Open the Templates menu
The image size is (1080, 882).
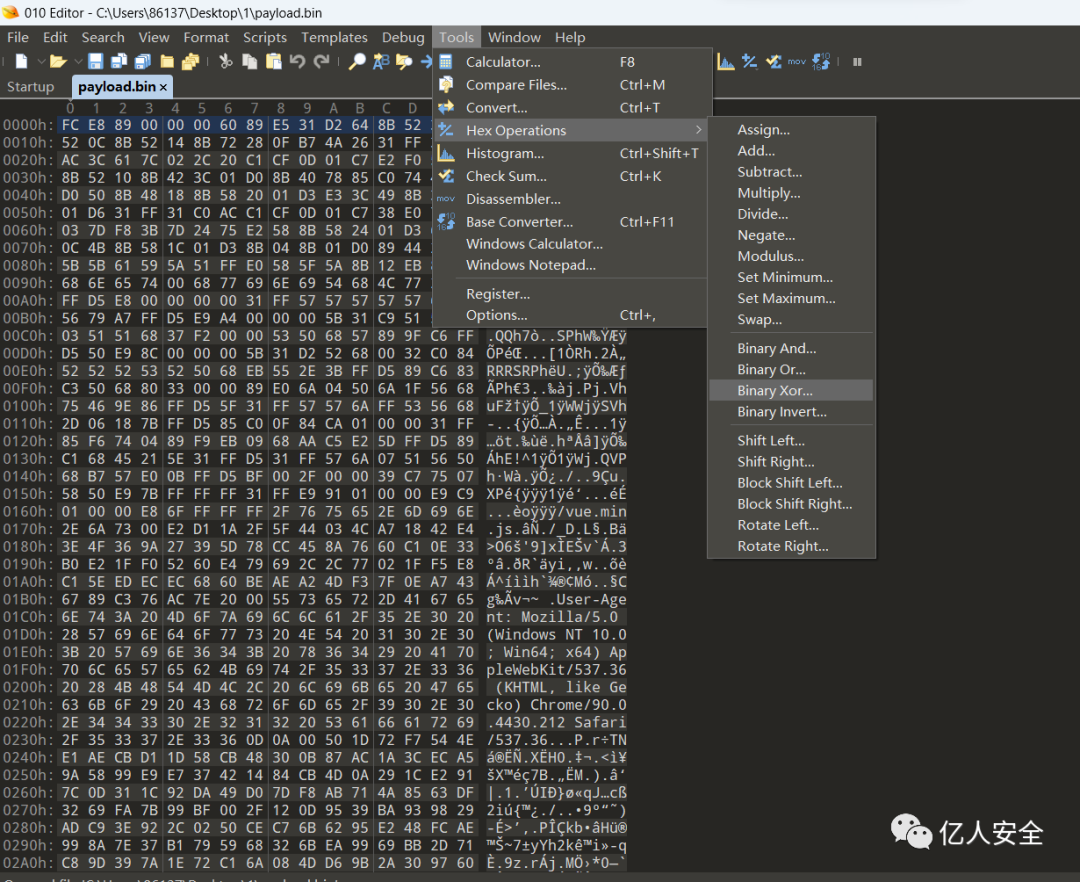point(334,37)
